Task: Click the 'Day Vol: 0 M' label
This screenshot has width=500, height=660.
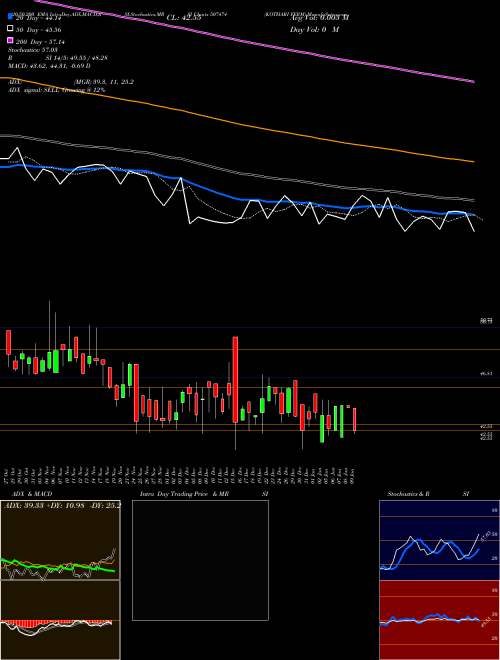Action: [x=314, y=29]
